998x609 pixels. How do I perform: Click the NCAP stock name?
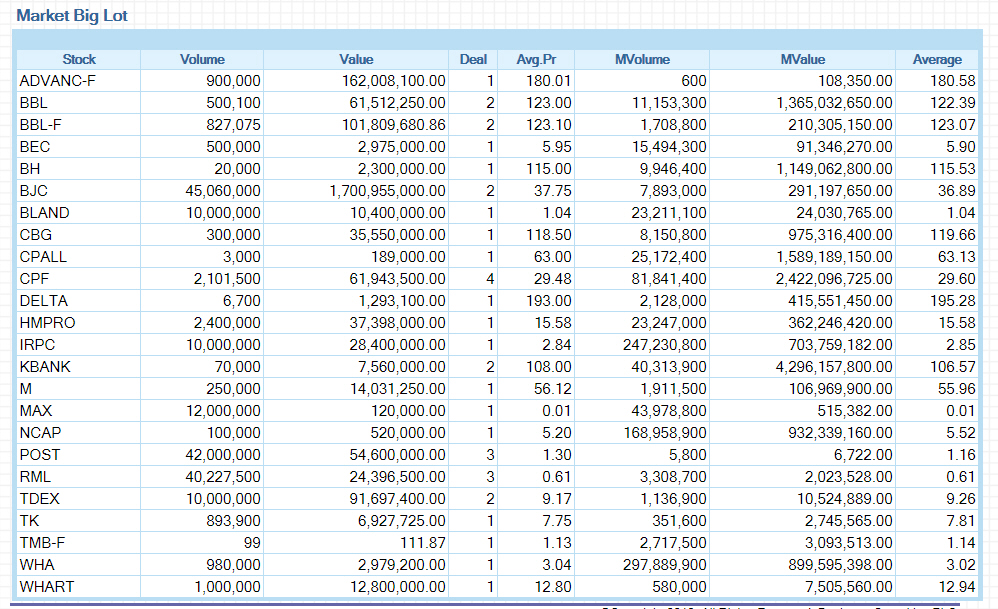point(41,433)
